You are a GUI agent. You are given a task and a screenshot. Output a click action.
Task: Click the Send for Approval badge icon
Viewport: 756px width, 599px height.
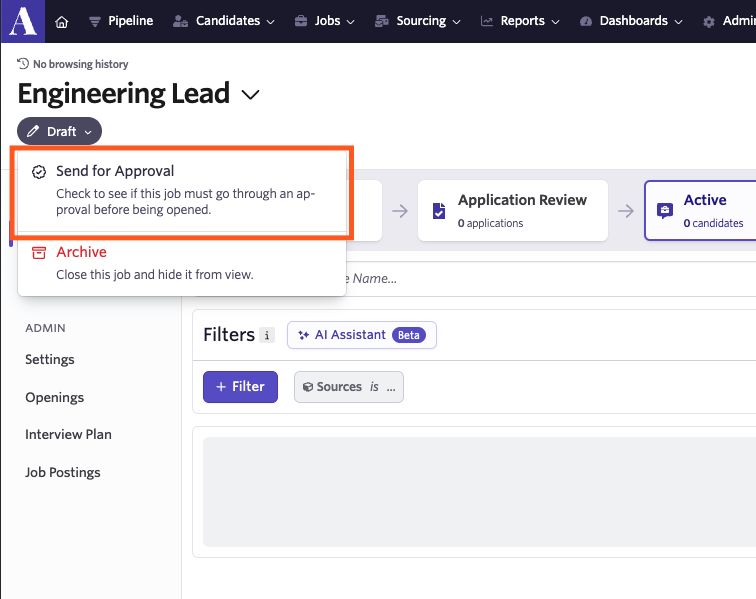39,172
